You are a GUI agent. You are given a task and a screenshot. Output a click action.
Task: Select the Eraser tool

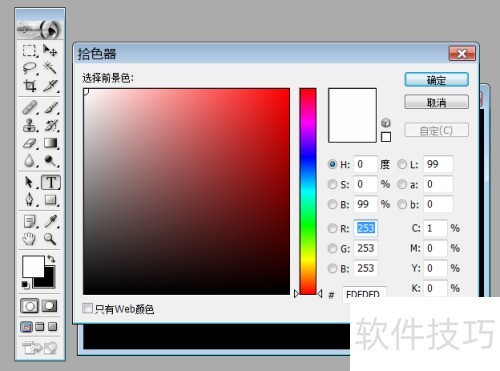pos(29,143)
